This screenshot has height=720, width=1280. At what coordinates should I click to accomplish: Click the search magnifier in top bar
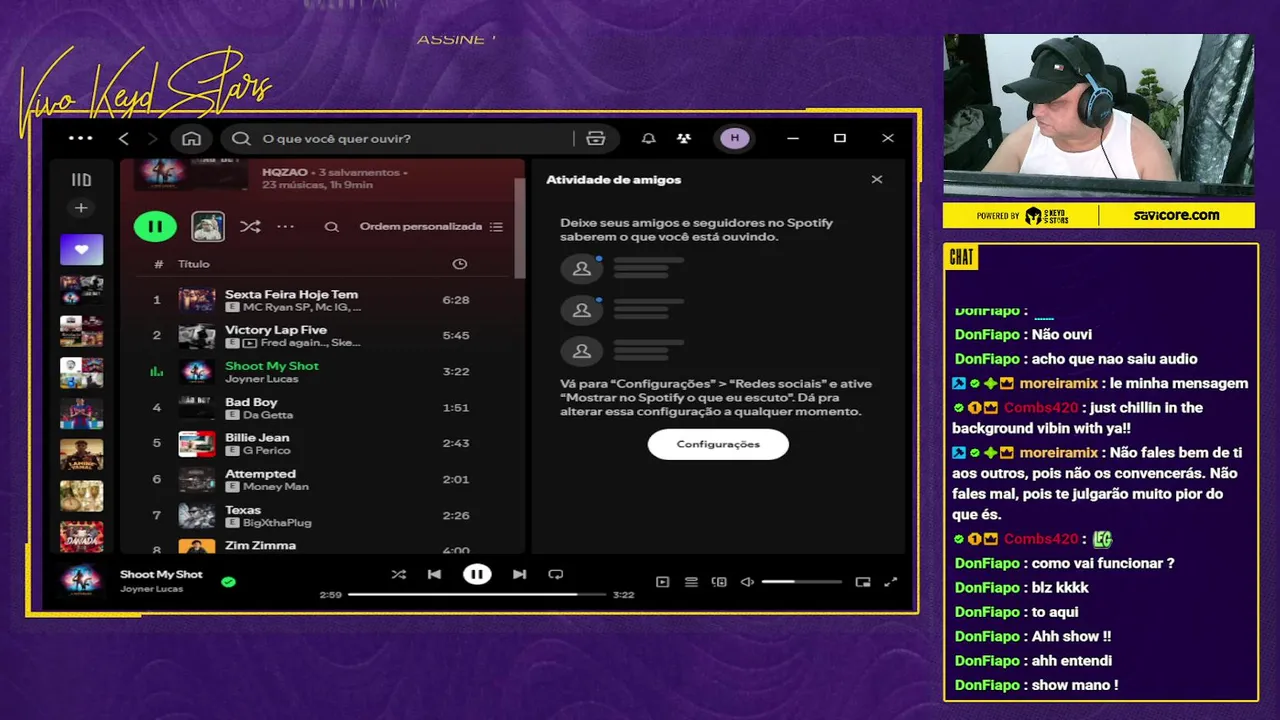point(241,138)
